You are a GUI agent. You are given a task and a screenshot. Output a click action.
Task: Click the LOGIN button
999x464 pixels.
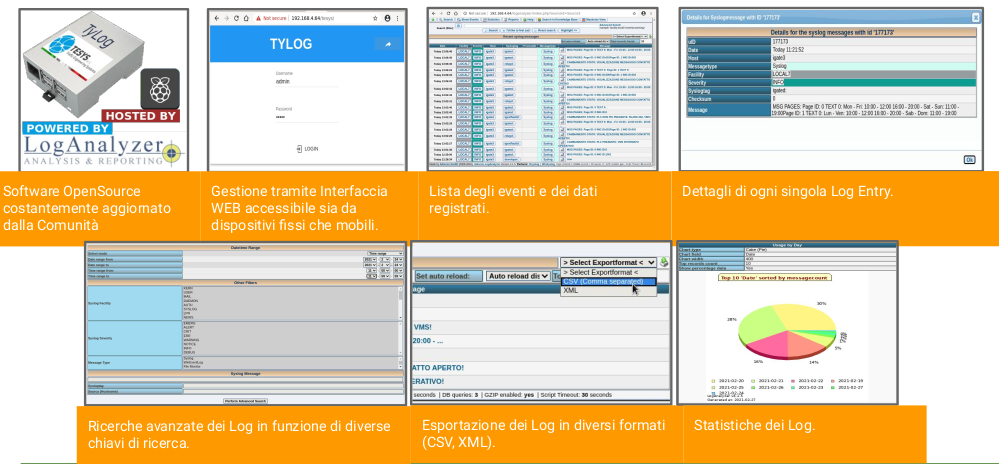click(x=307, y=149)
